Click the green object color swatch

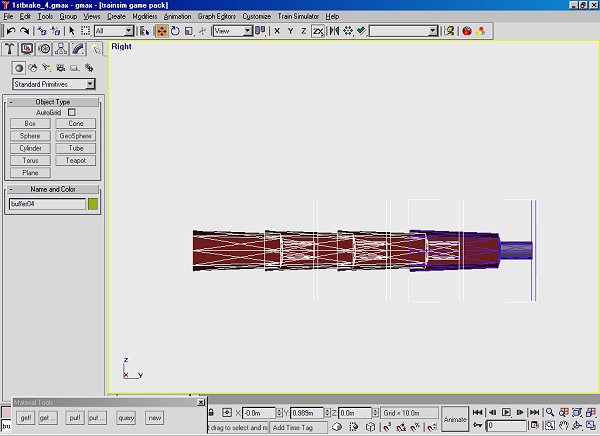pyautogui.click(x=93, y=204)
